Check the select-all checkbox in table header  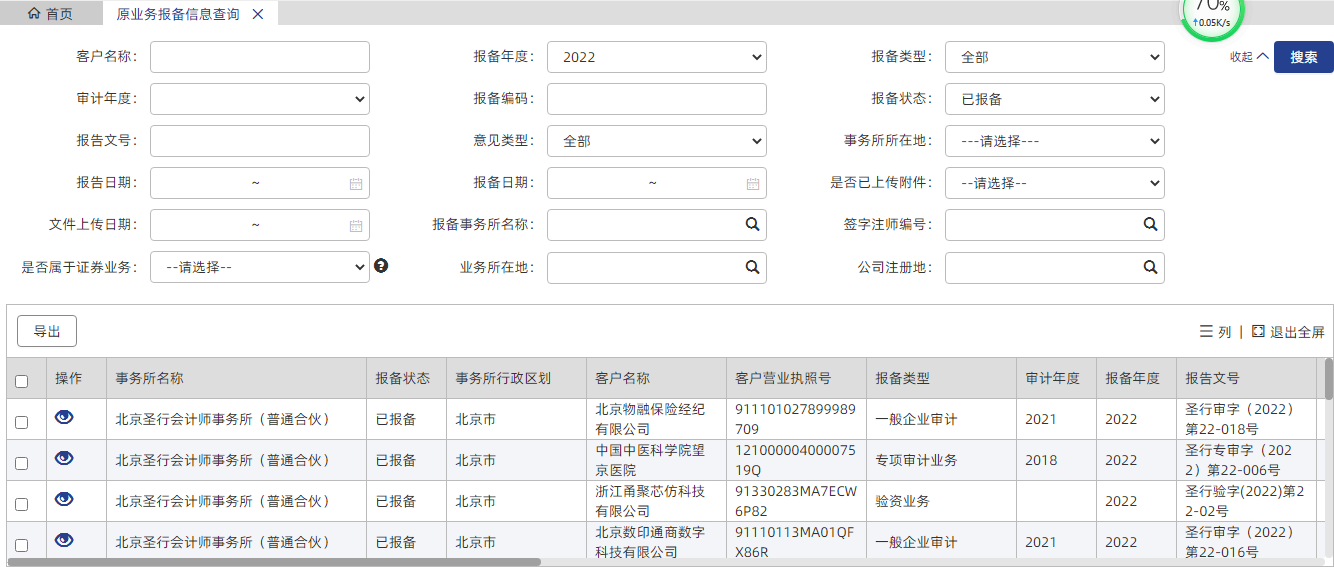pos(22,381)
